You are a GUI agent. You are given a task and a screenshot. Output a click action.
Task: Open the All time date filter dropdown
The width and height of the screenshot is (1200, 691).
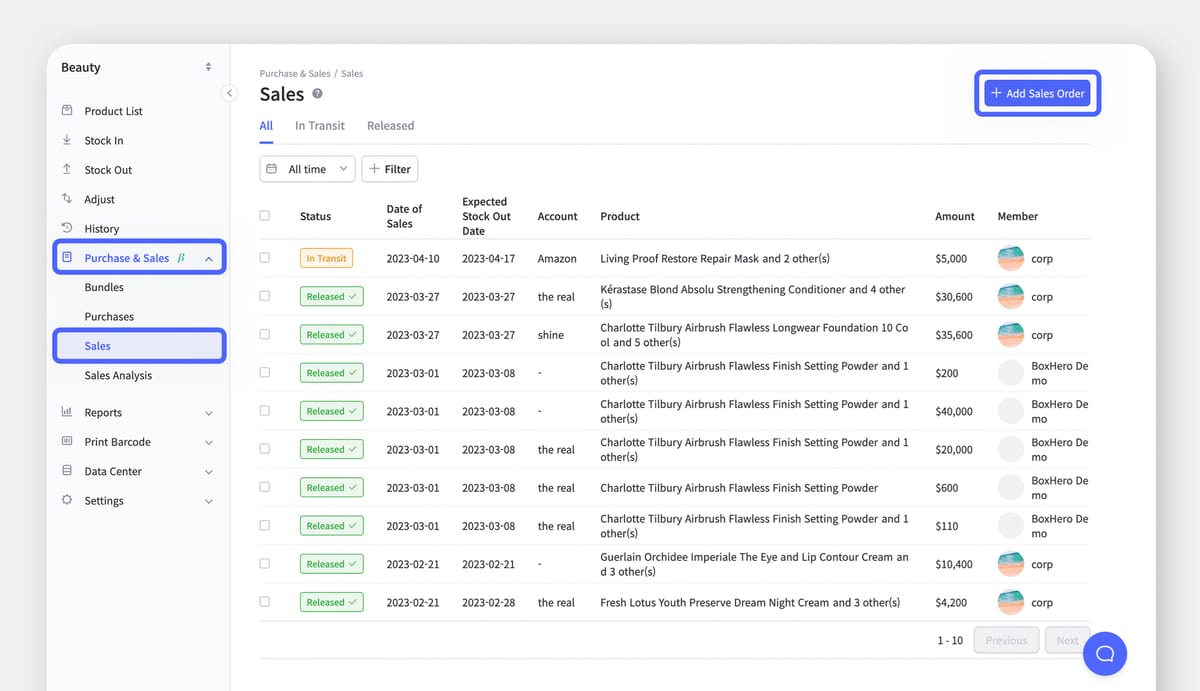pyautogui.click(x=307, y=168)
